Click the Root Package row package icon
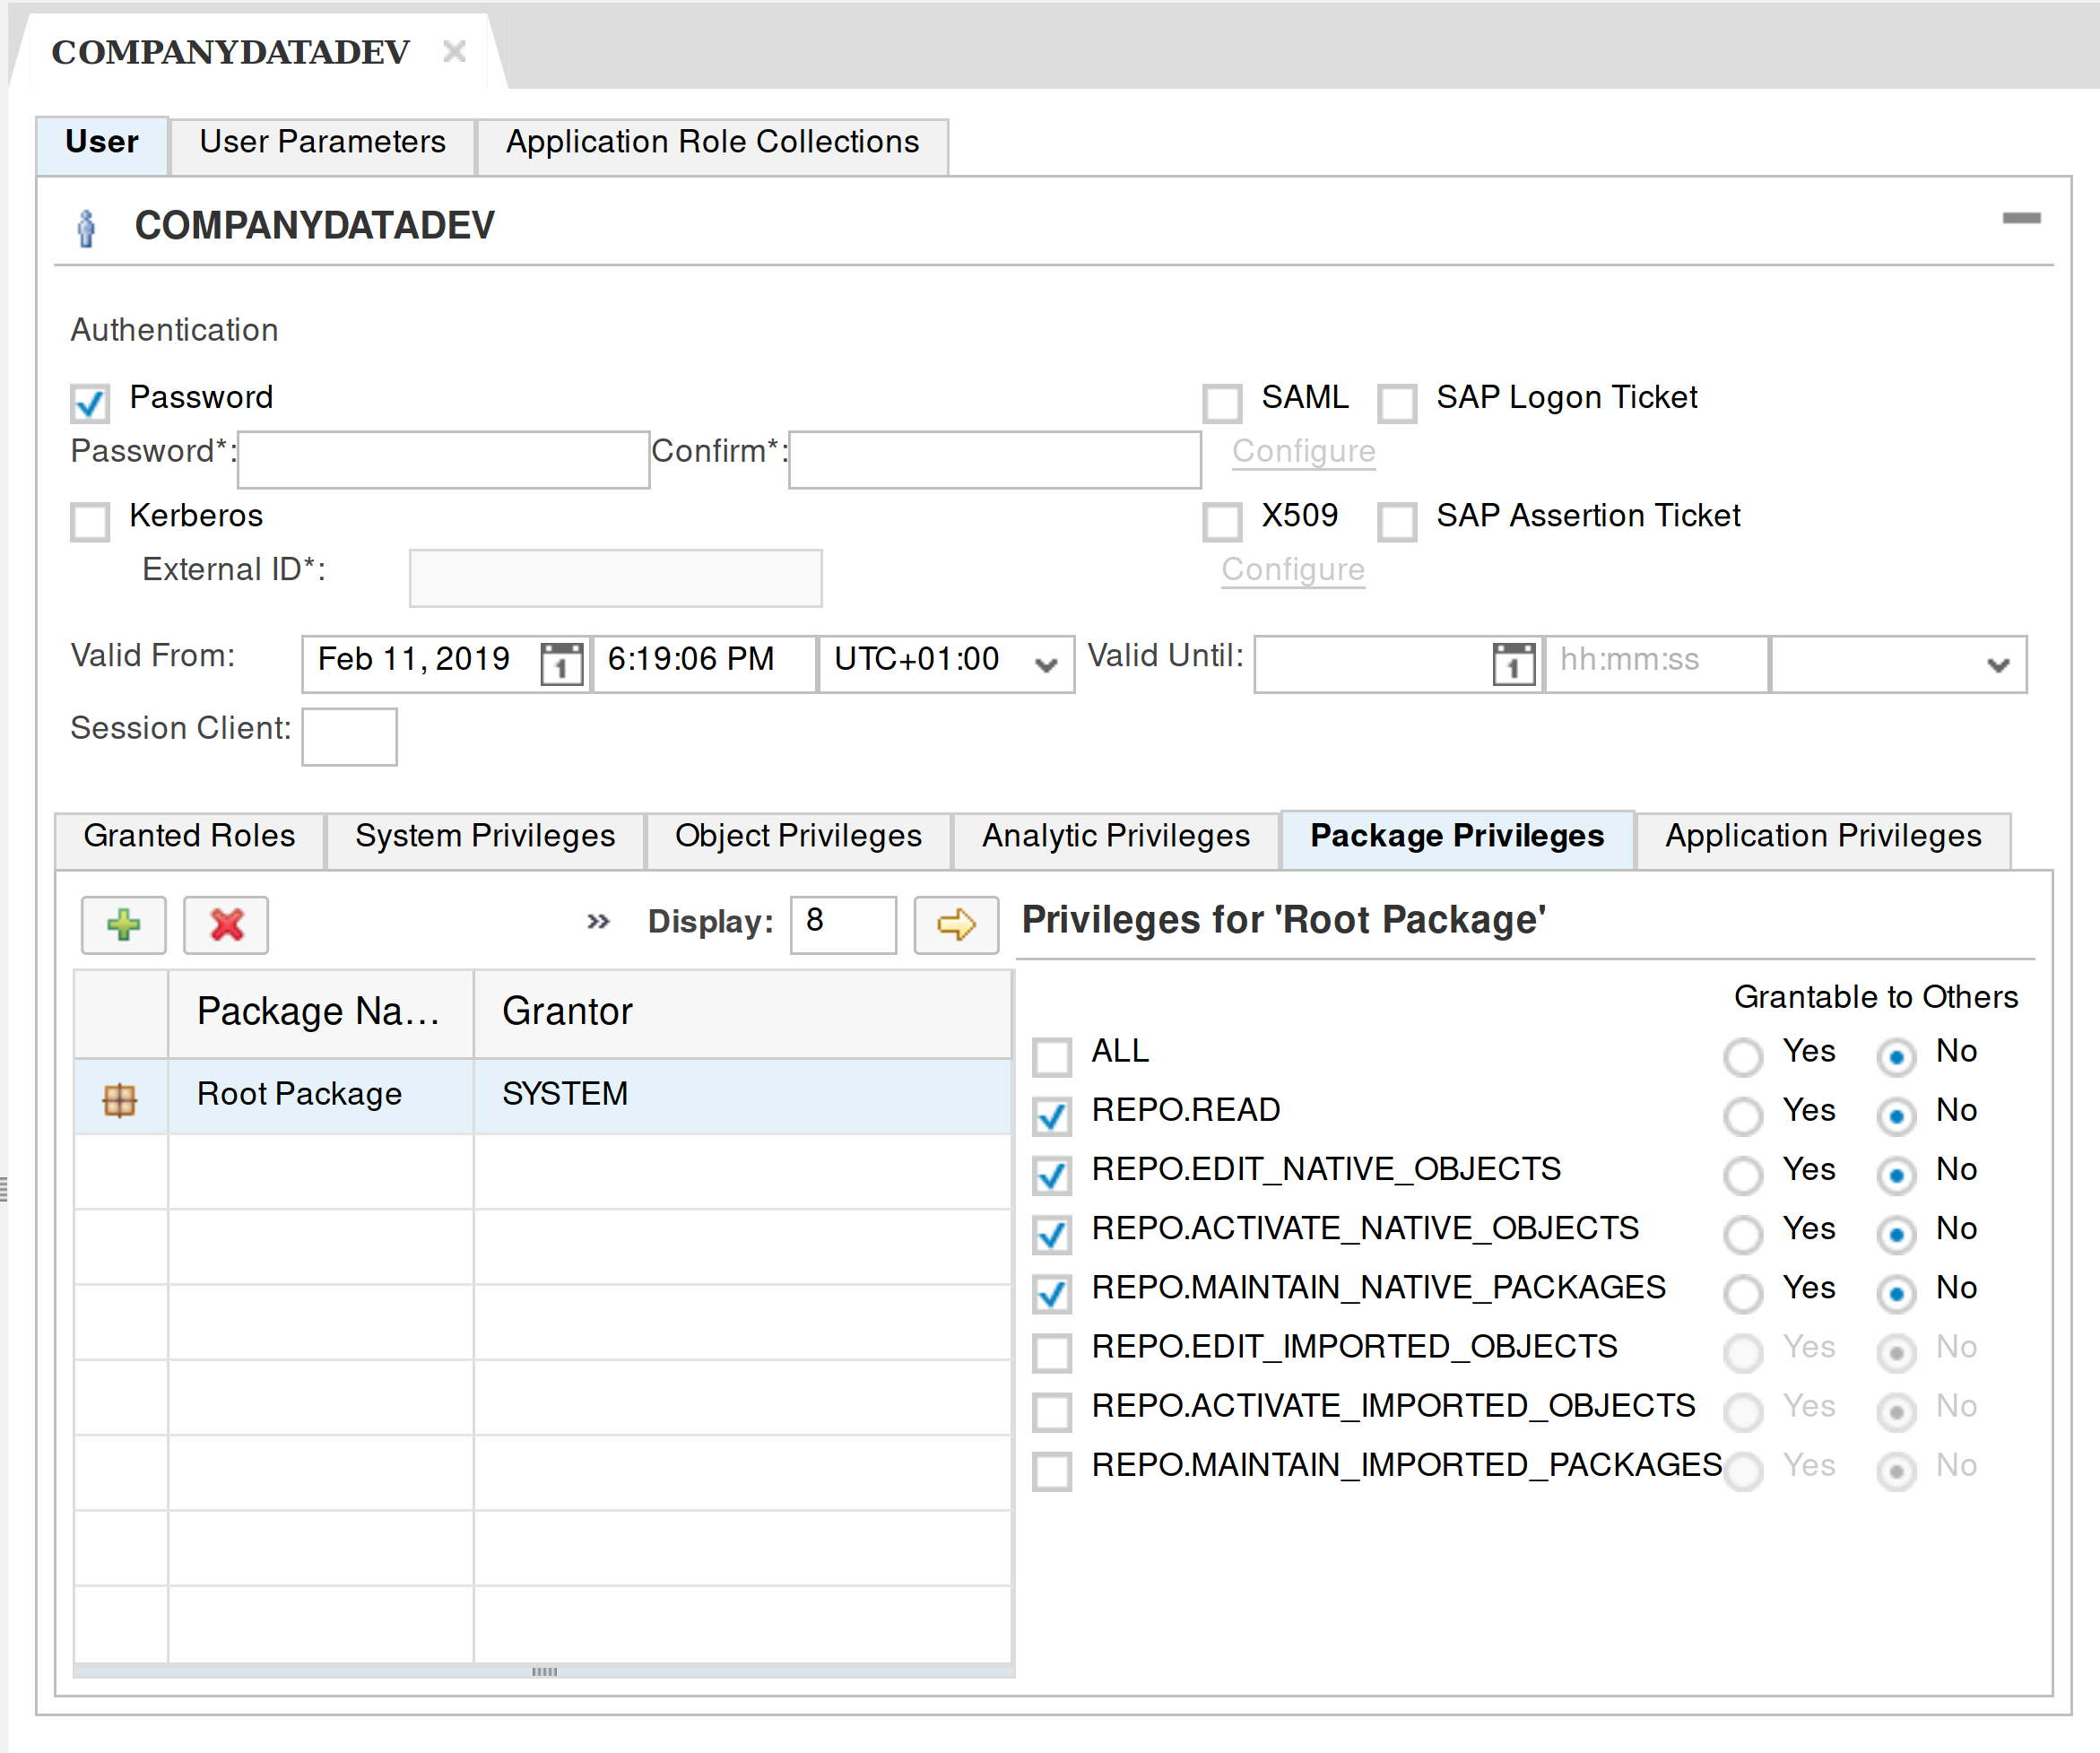Screen dimensions: 2100x1753 point(120,1098)
